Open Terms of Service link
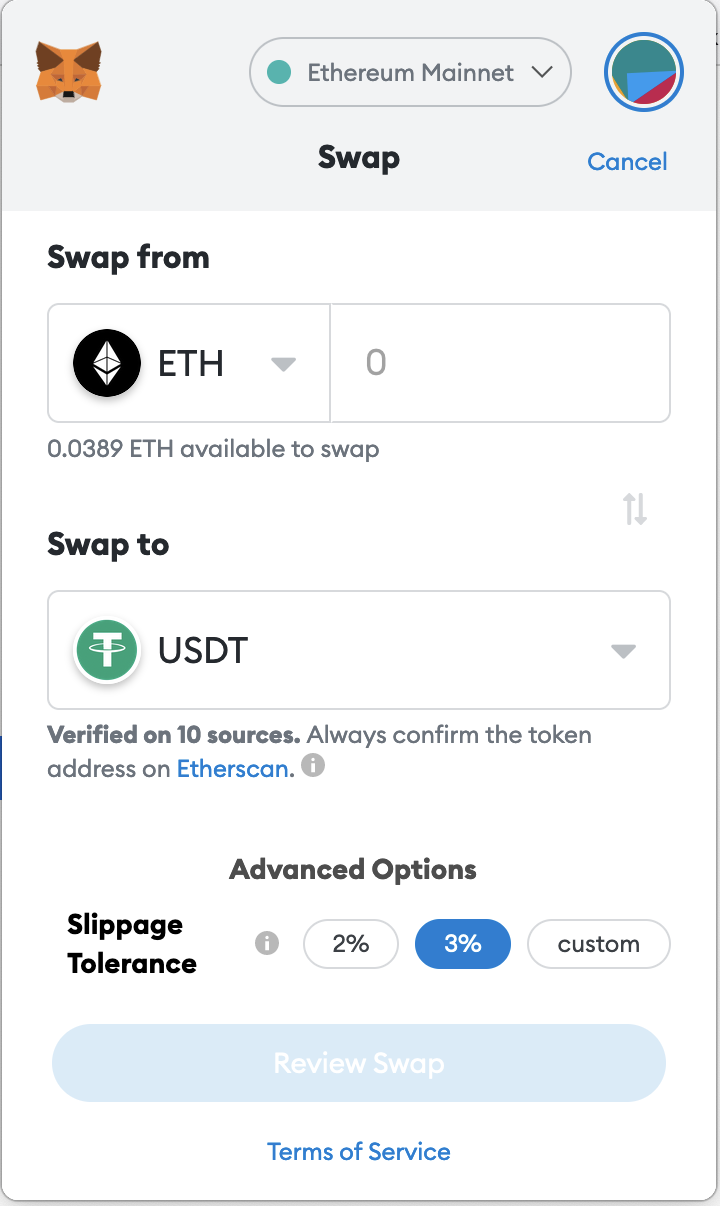 359,1152
